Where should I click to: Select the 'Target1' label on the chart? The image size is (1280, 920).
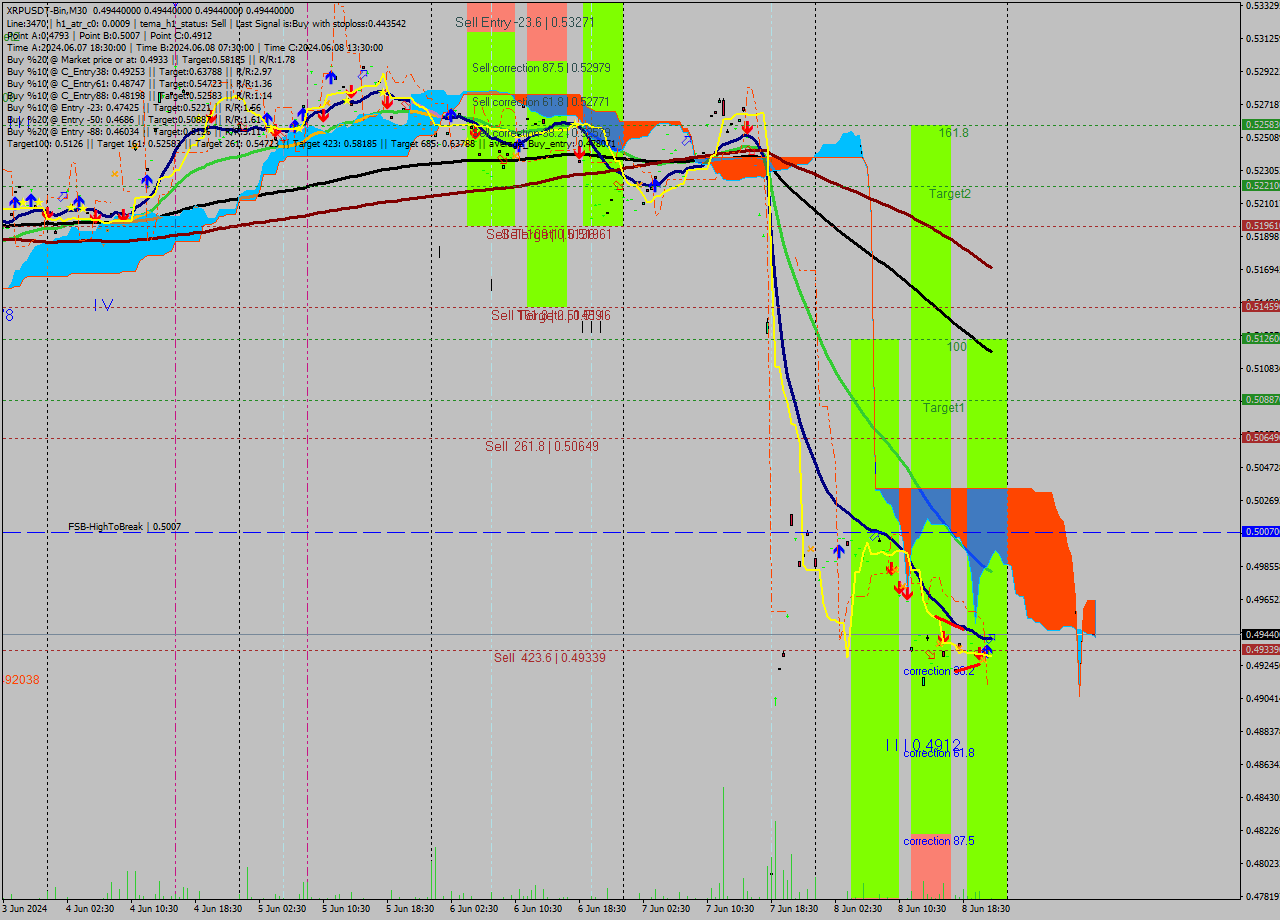pyautogui.click(x=943, y=408)
